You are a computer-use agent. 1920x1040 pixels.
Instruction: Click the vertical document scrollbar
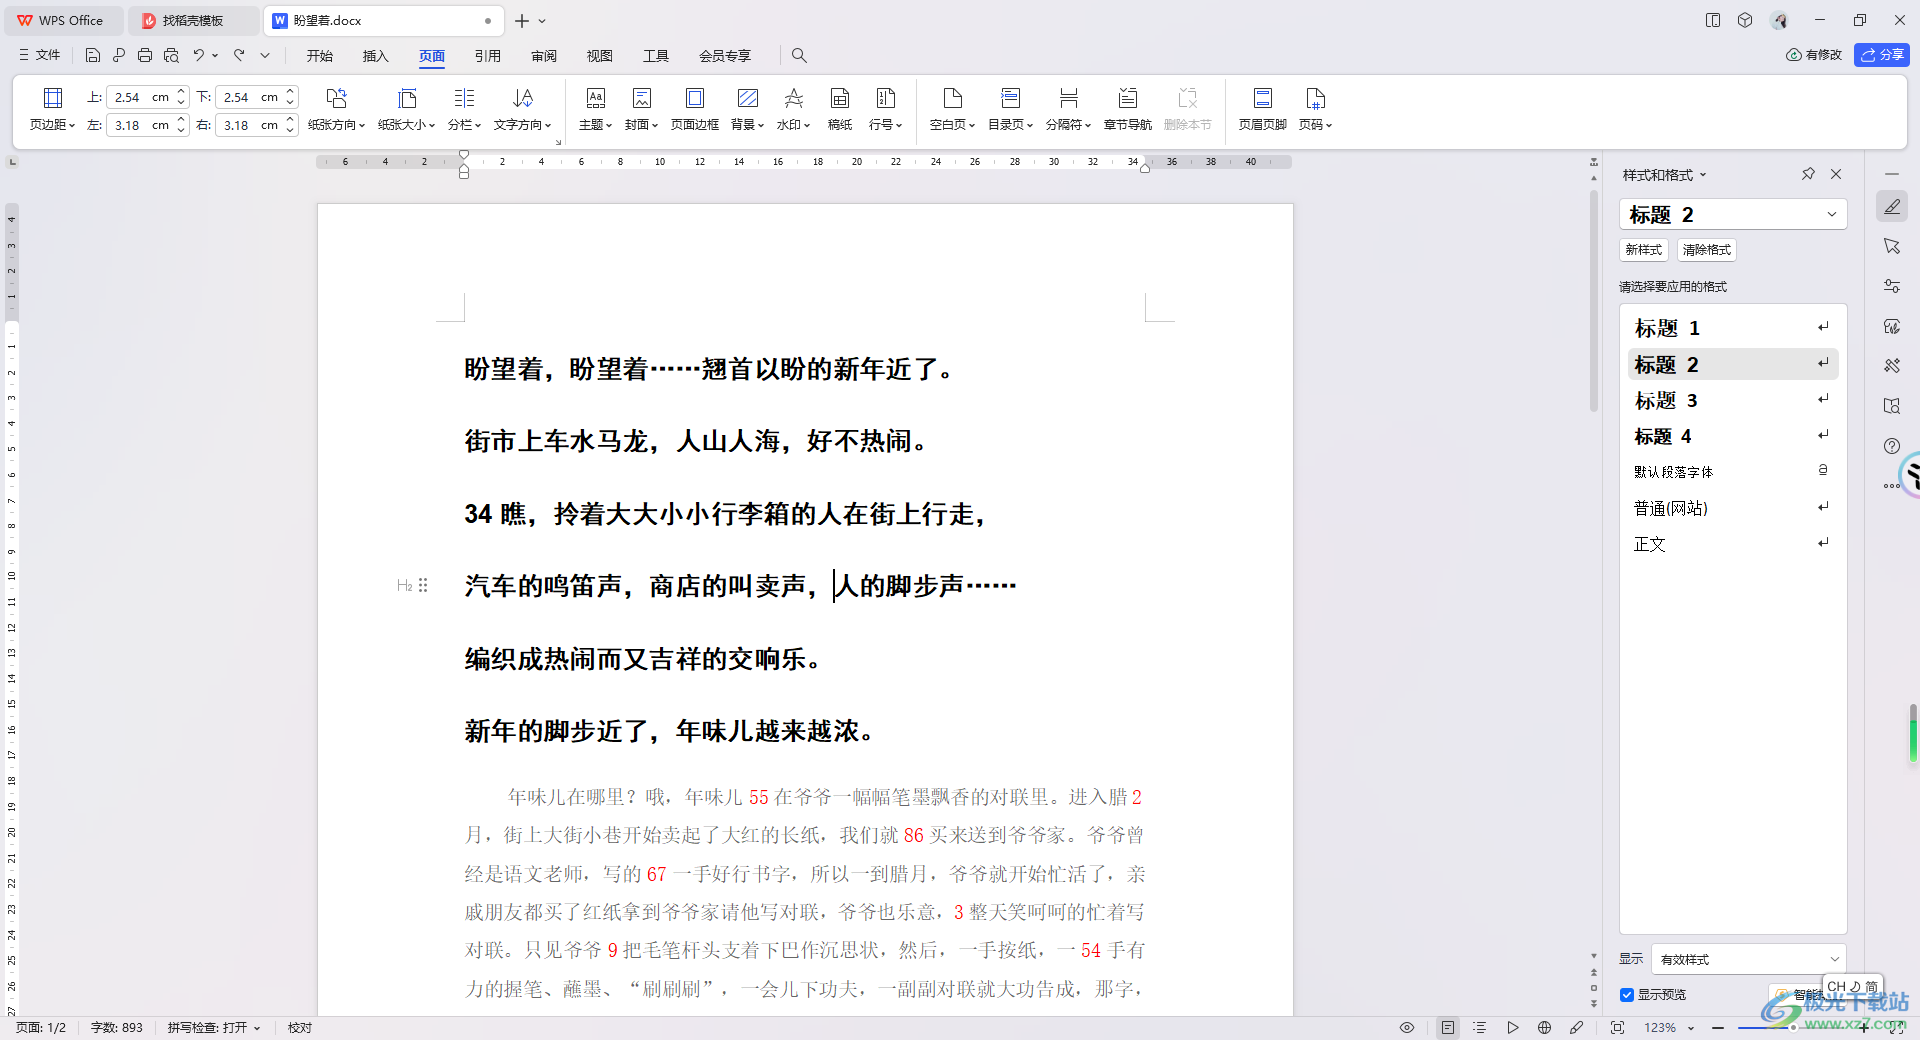click(1594, 300)
